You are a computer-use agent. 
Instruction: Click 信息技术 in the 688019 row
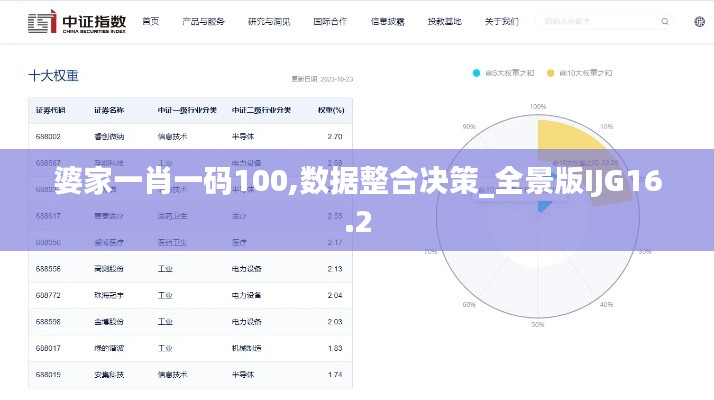click(x=172, y=374)
